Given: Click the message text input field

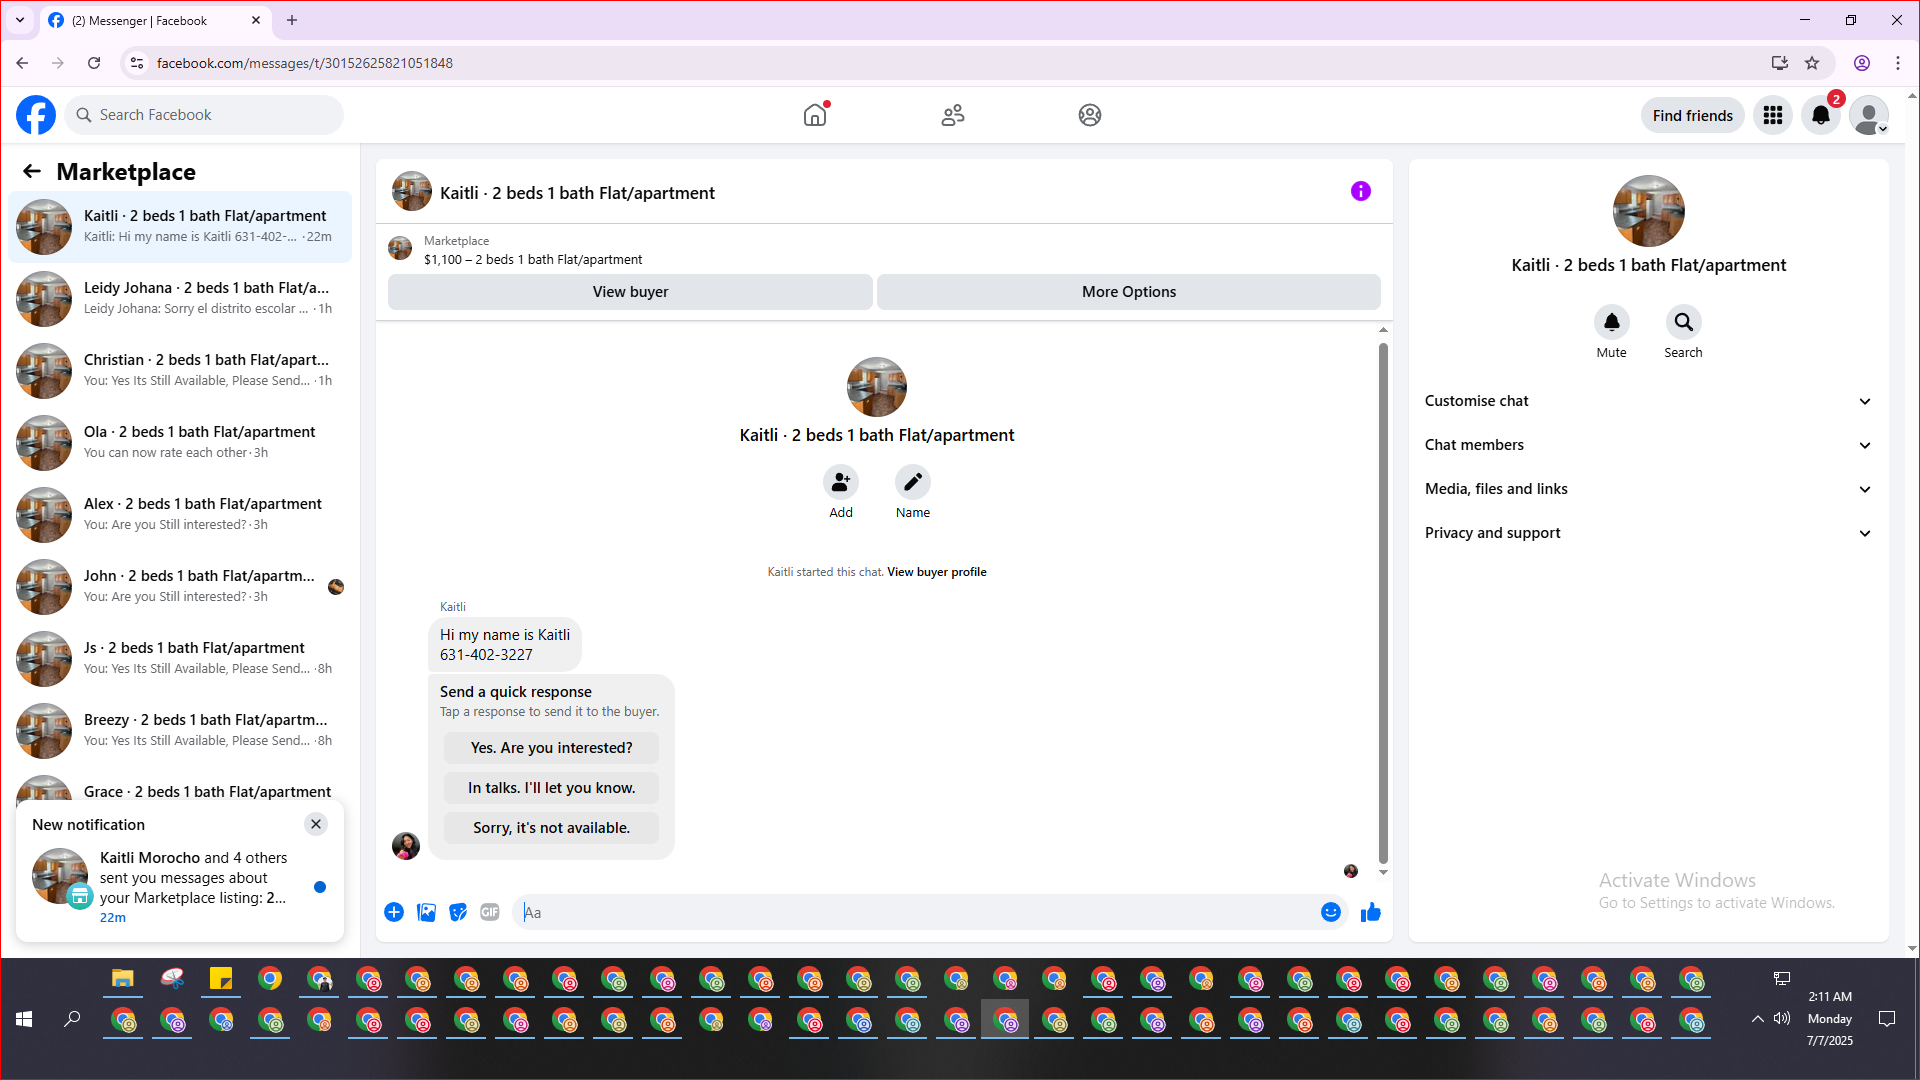Looking at the screenshot, I should click(915, 912).
